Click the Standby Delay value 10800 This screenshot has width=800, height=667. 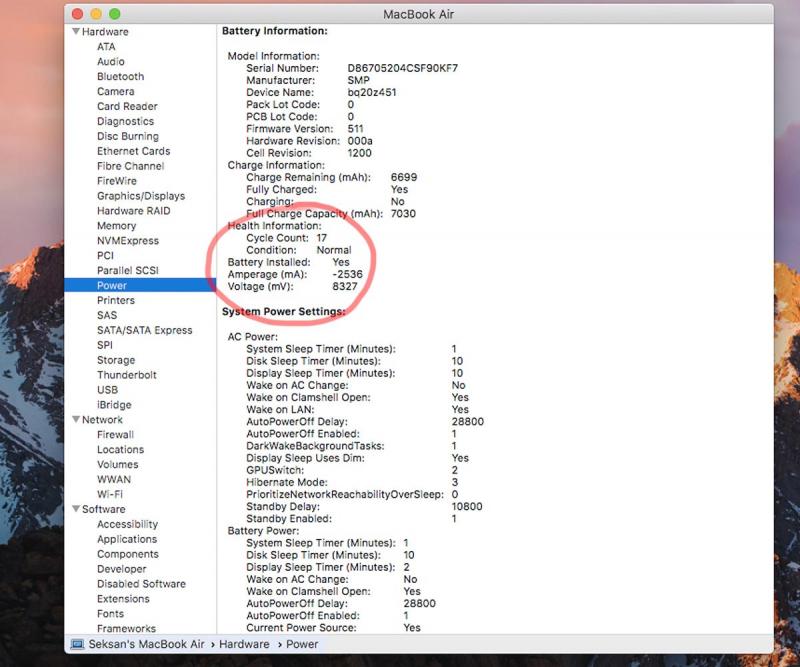[467, 507]
